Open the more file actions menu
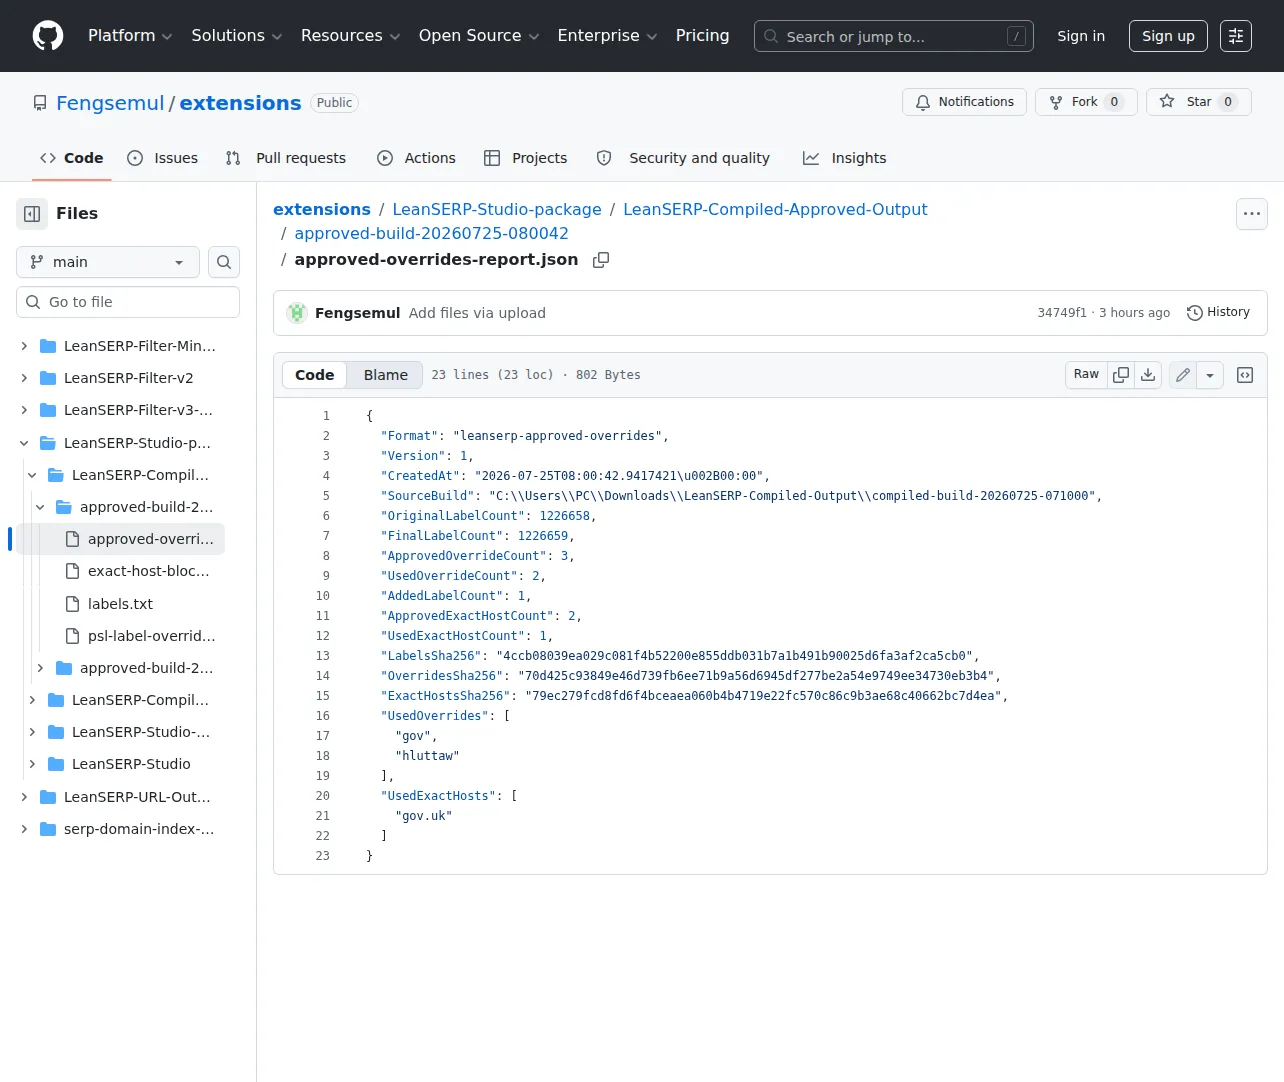 tap(1252, 214)
